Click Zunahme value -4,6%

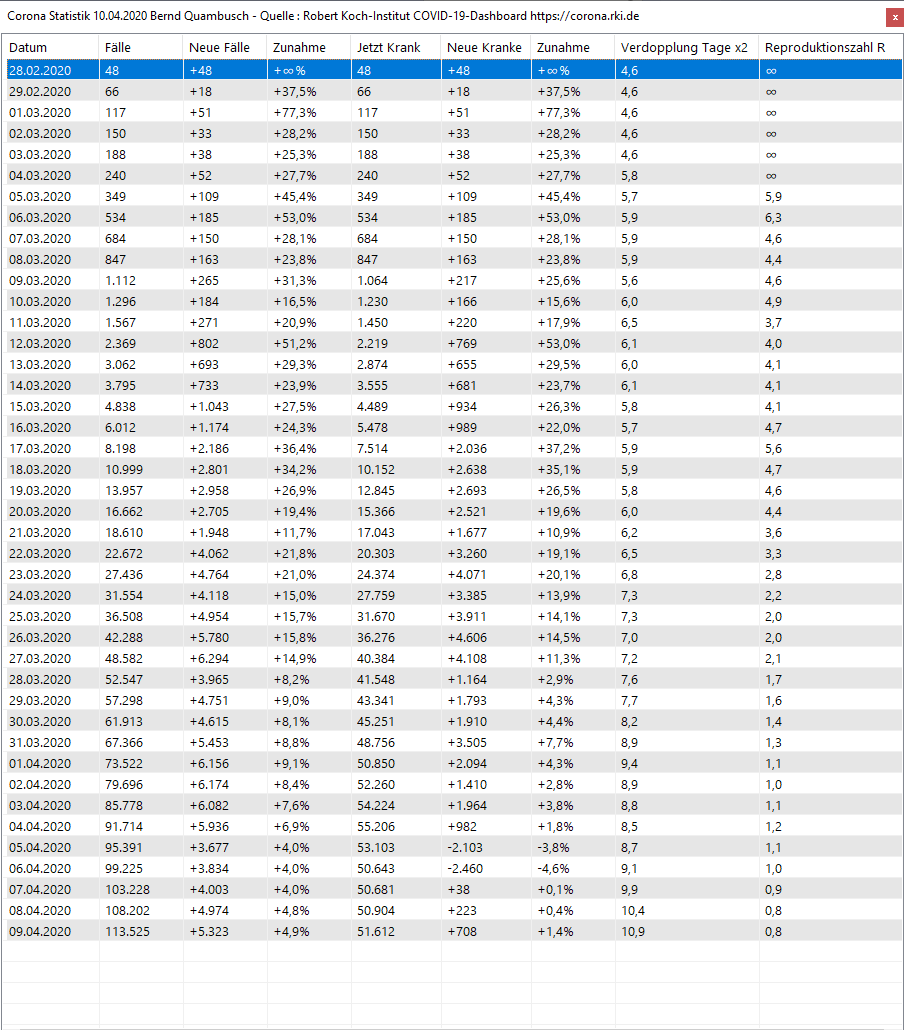click(x=554, y=869)
